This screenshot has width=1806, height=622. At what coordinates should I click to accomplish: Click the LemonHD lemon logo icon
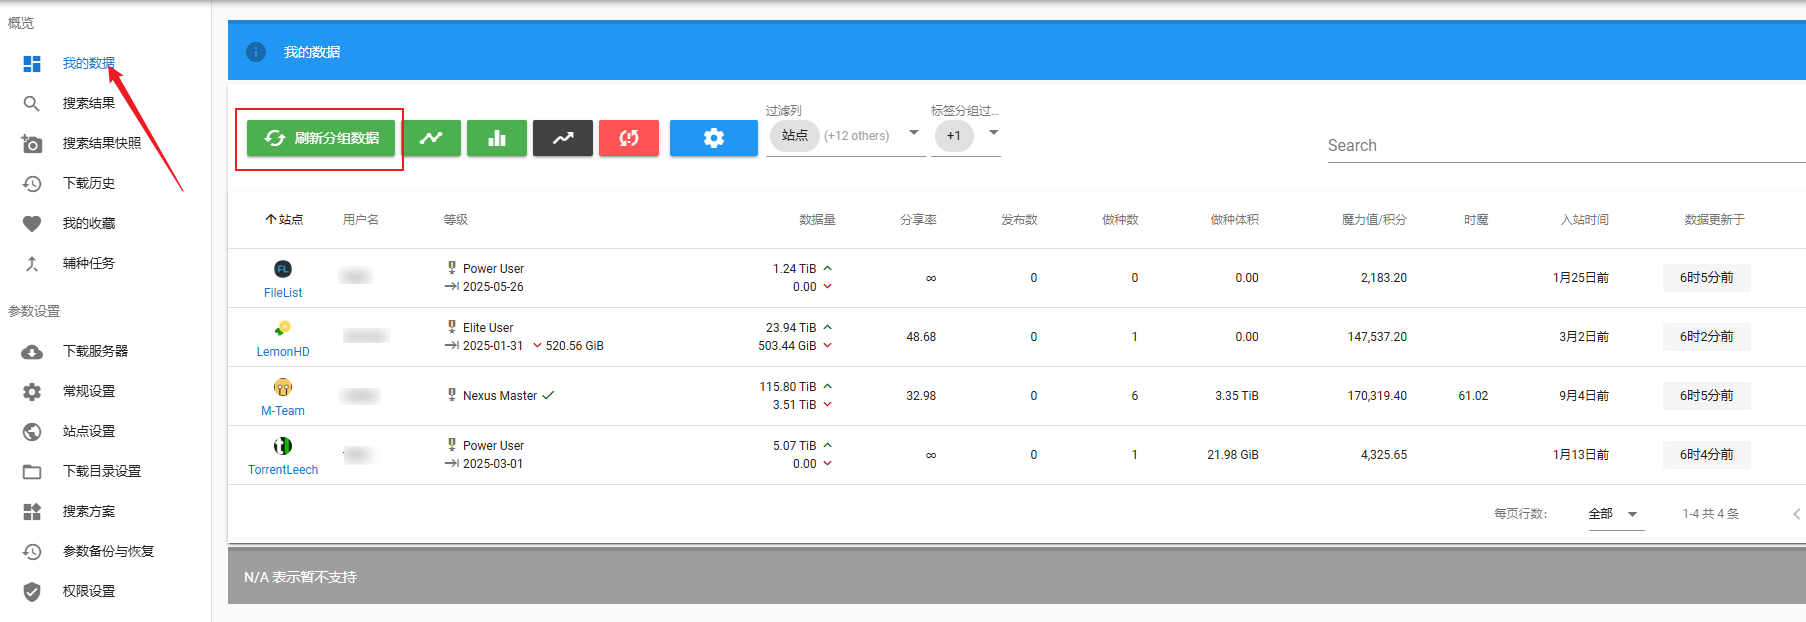pyautogui.click(x=283, y=328)
